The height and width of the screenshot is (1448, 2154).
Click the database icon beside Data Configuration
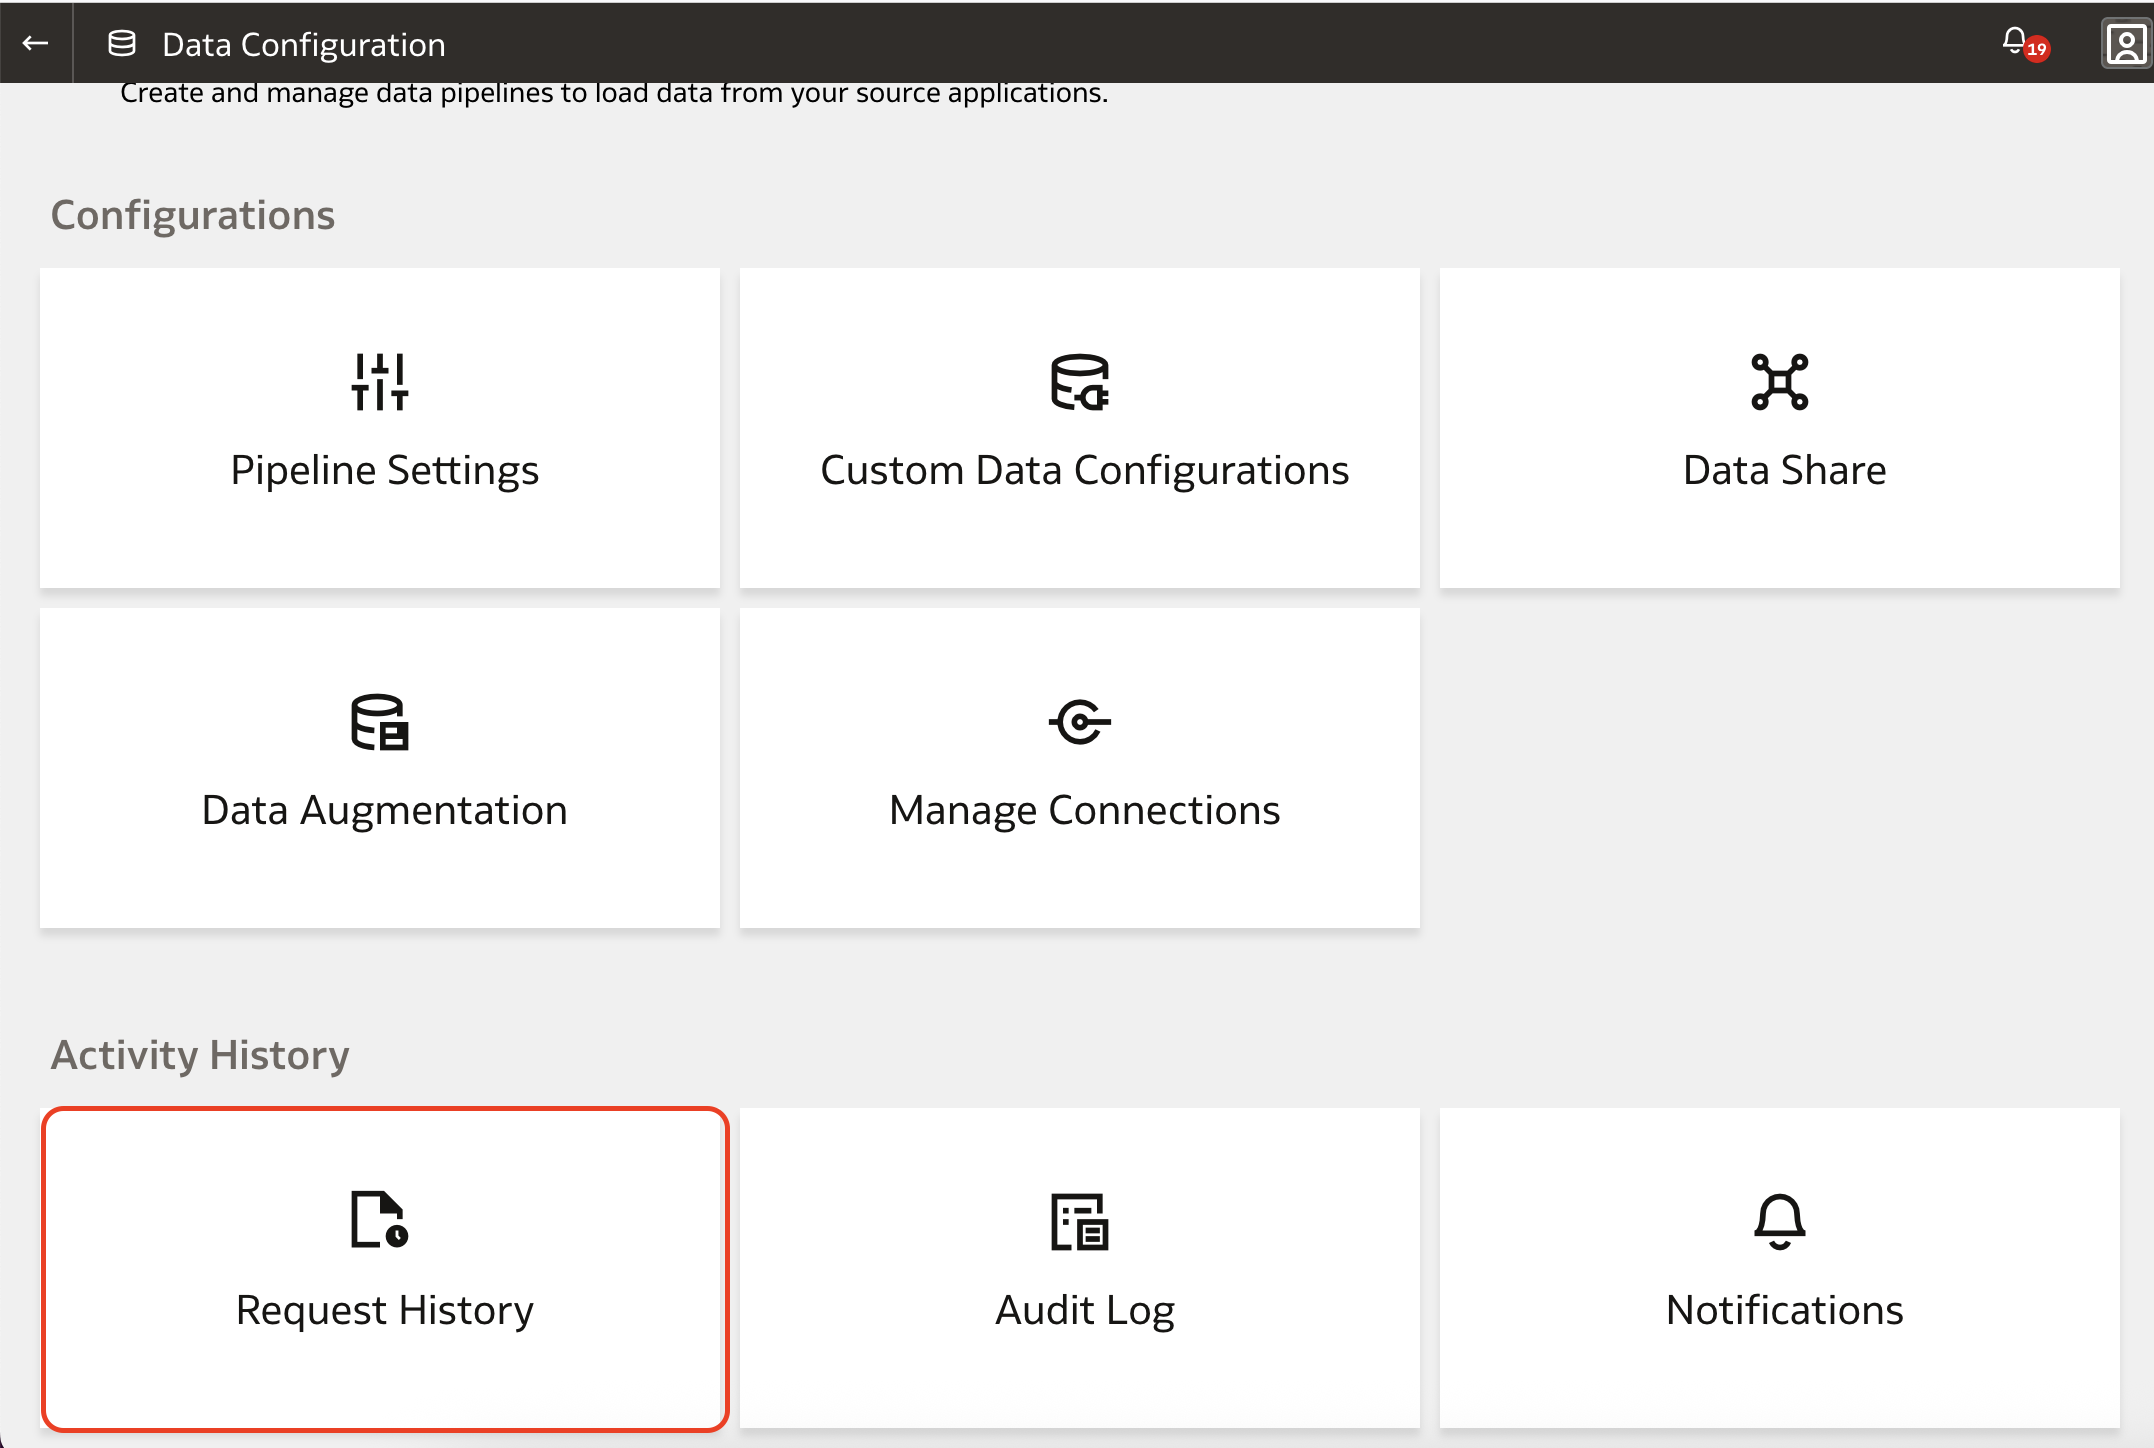pyautogui.click(x=122, y=43)
